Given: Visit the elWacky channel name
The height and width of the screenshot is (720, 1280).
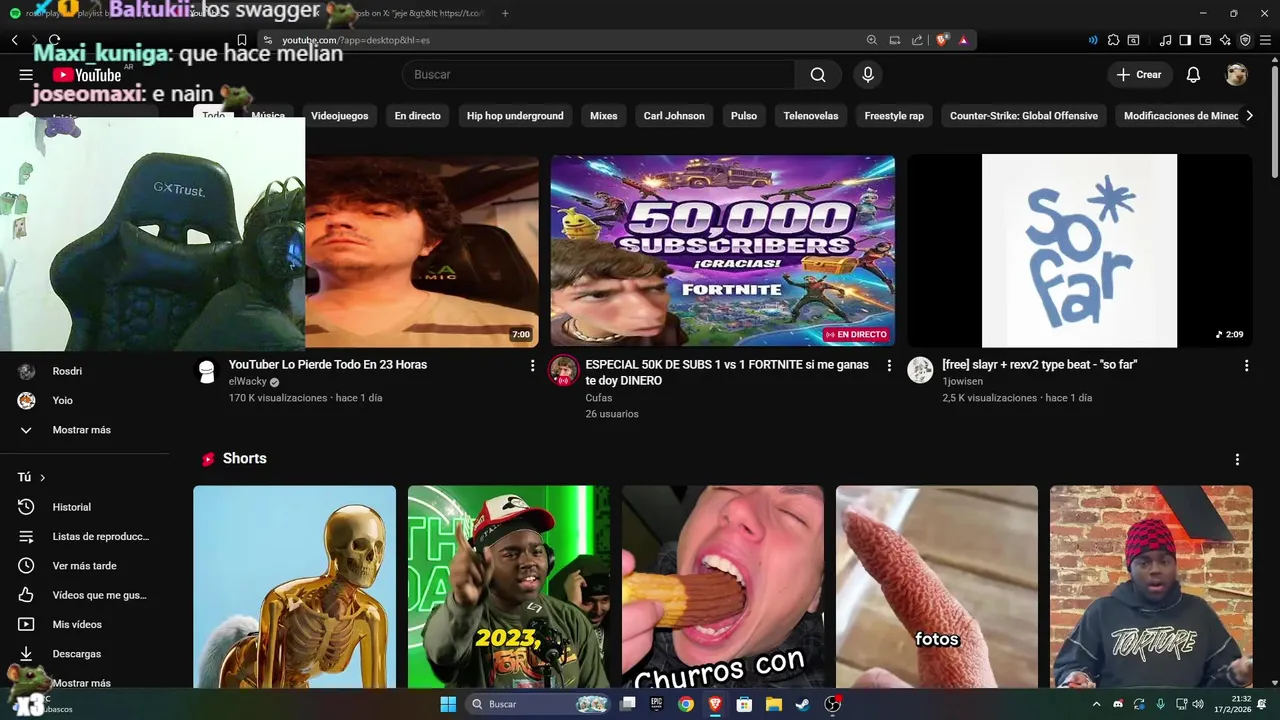Looking at the screenshot, I should [x=248, y=382].
